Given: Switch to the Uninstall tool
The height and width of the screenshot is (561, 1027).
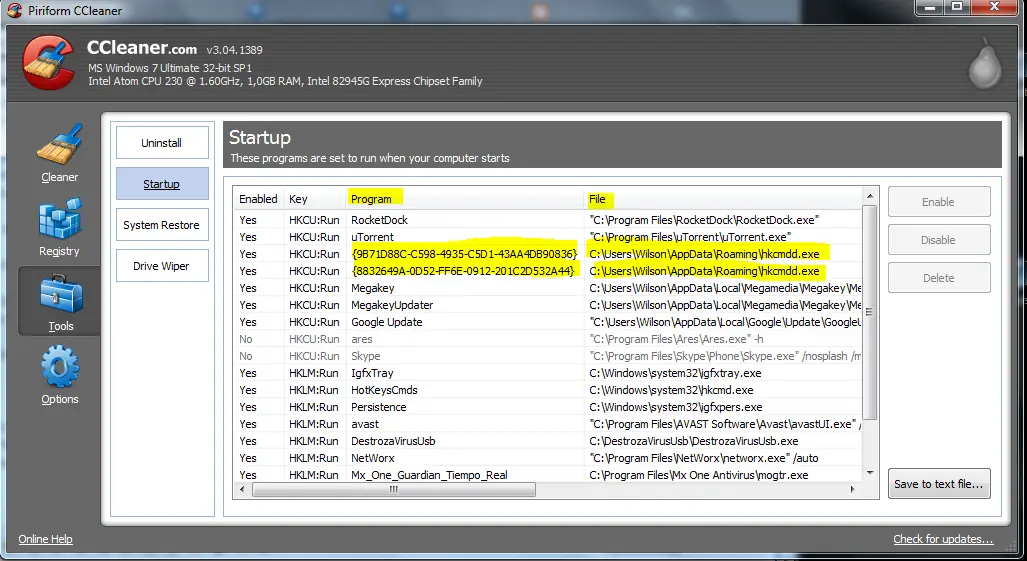Looking at the screenshot, I should click(x=162, y=143).
